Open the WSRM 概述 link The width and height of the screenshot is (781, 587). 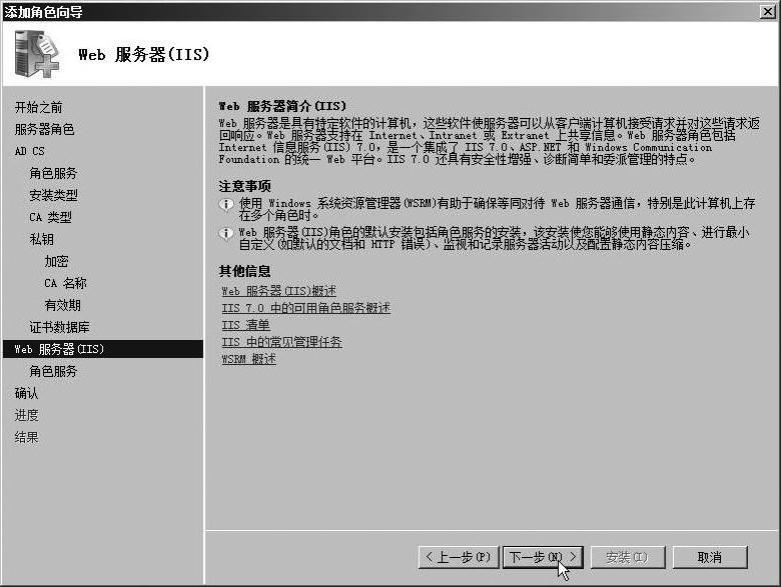coord(249,359)
